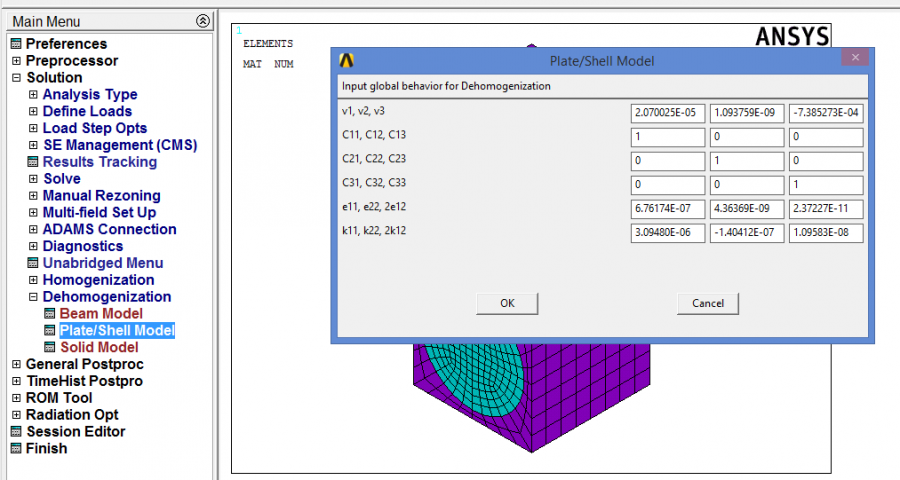Expand the Radiation Opt node

16,415
